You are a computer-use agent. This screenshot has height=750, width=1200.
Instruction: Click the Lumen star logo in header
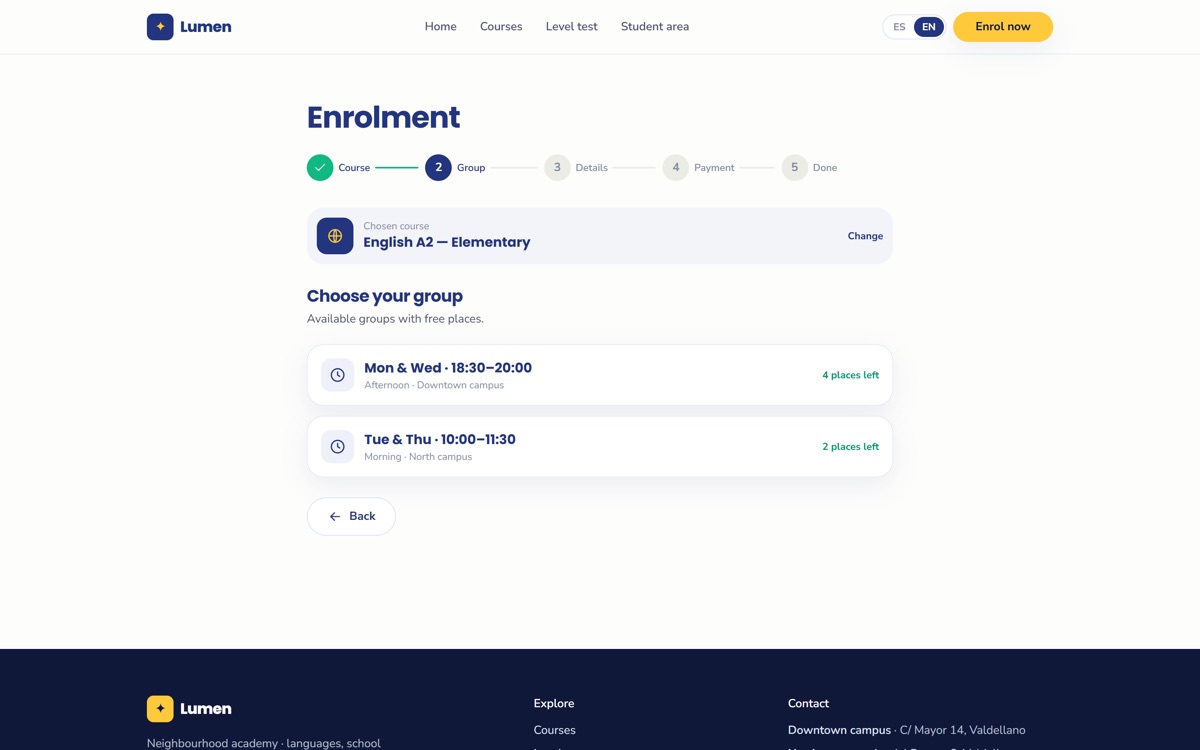[x=160, y=27]
